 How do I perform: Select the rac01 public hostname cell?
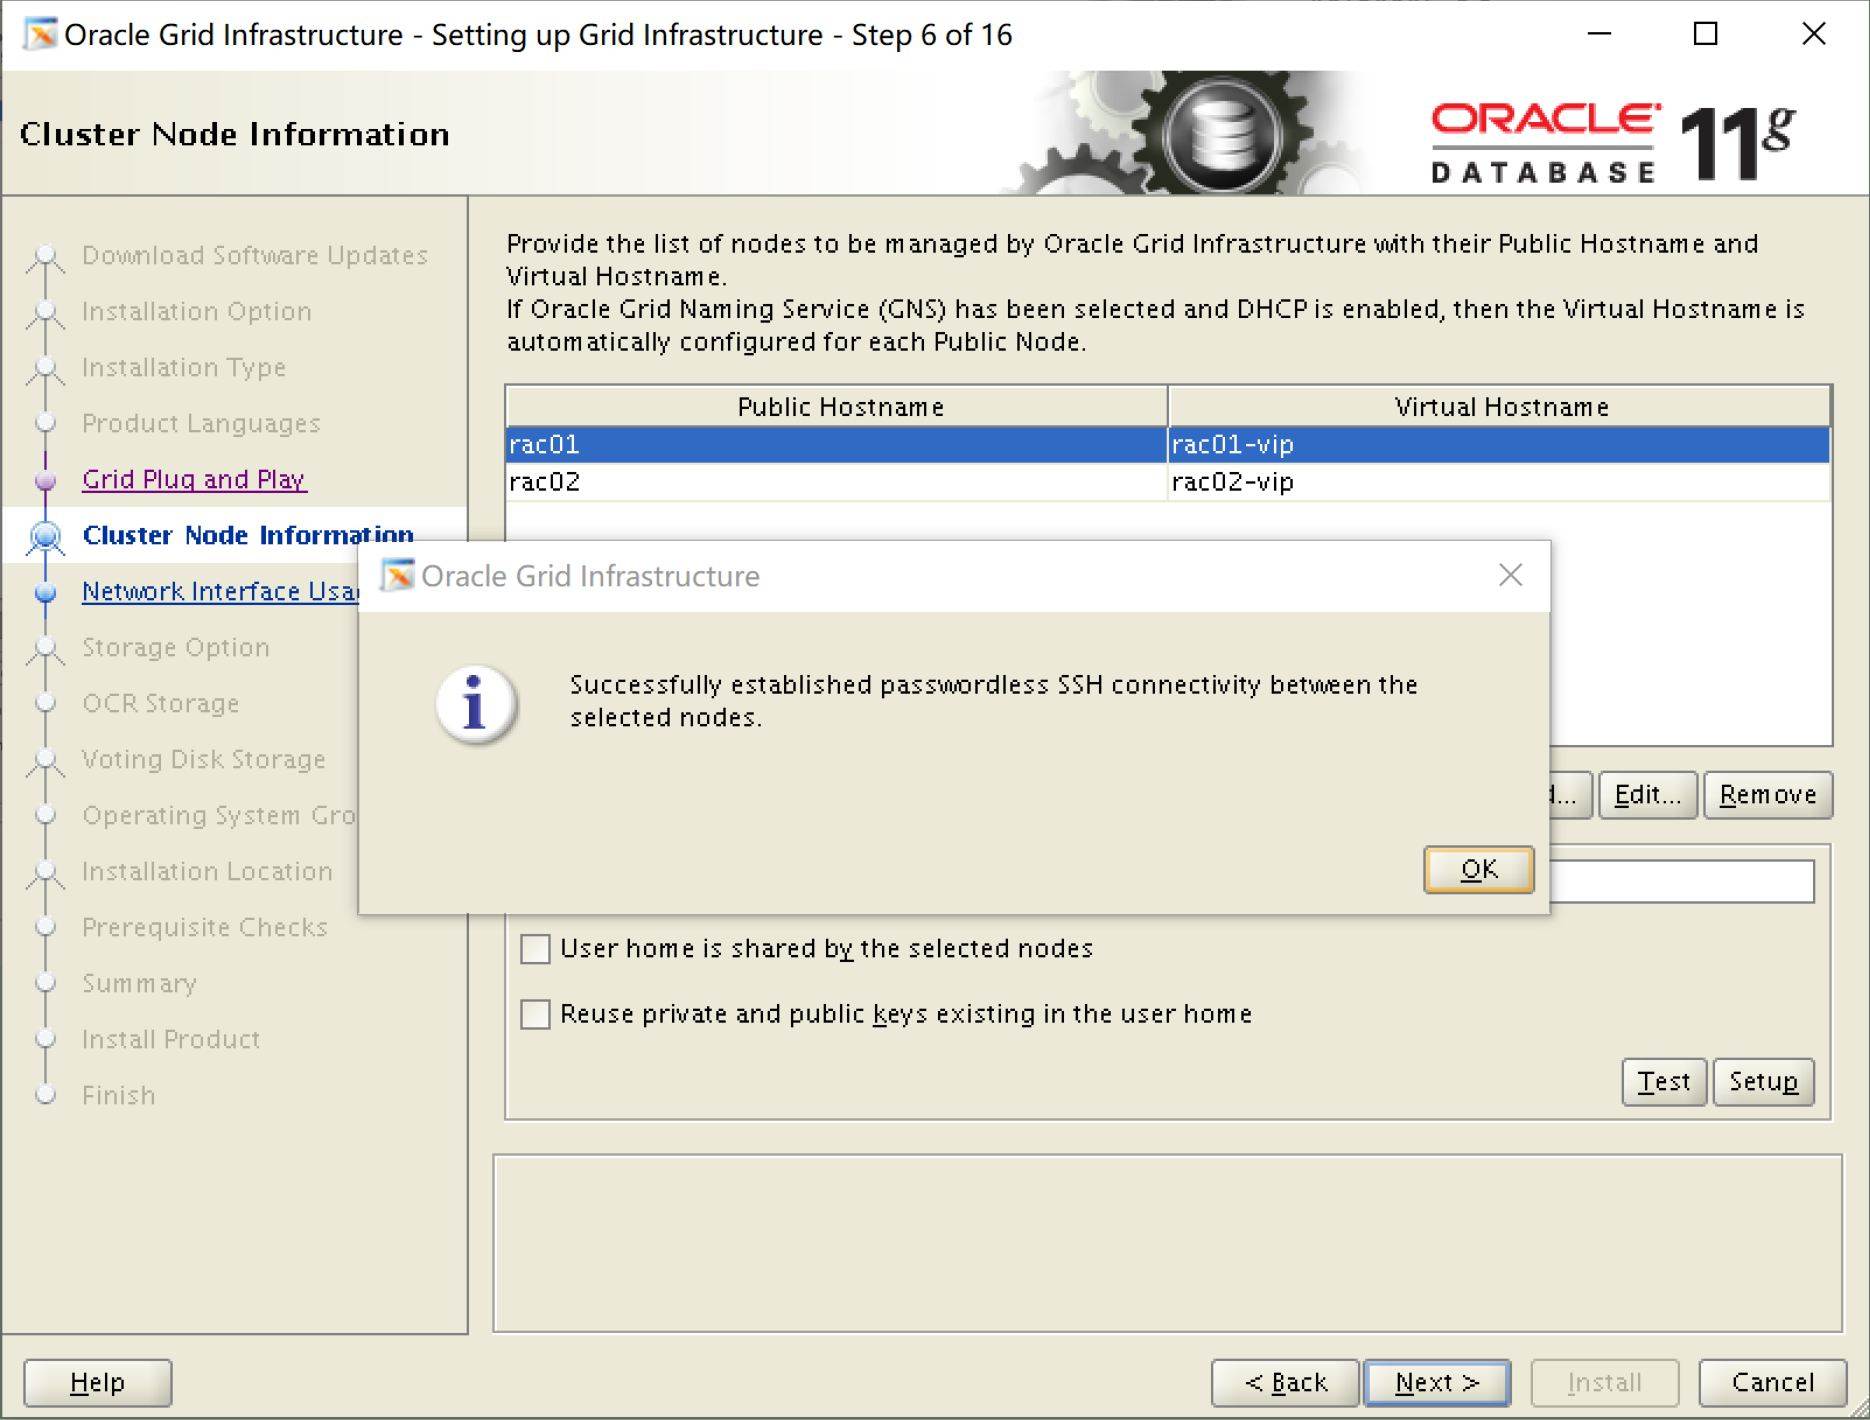836,444
